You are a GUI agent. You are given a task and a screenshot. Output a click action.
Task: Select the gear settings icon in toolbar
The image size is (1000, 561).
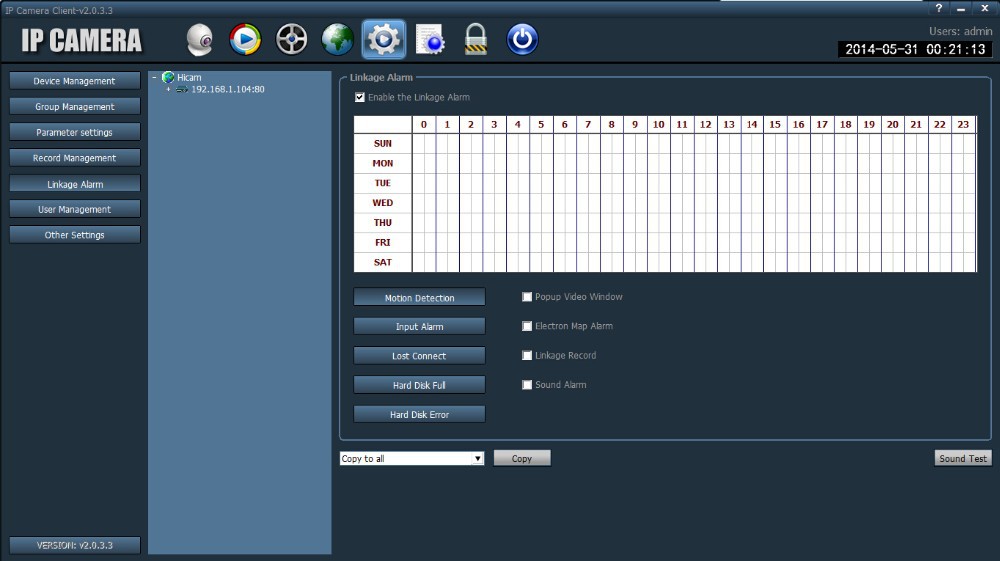tap(384, 39)
